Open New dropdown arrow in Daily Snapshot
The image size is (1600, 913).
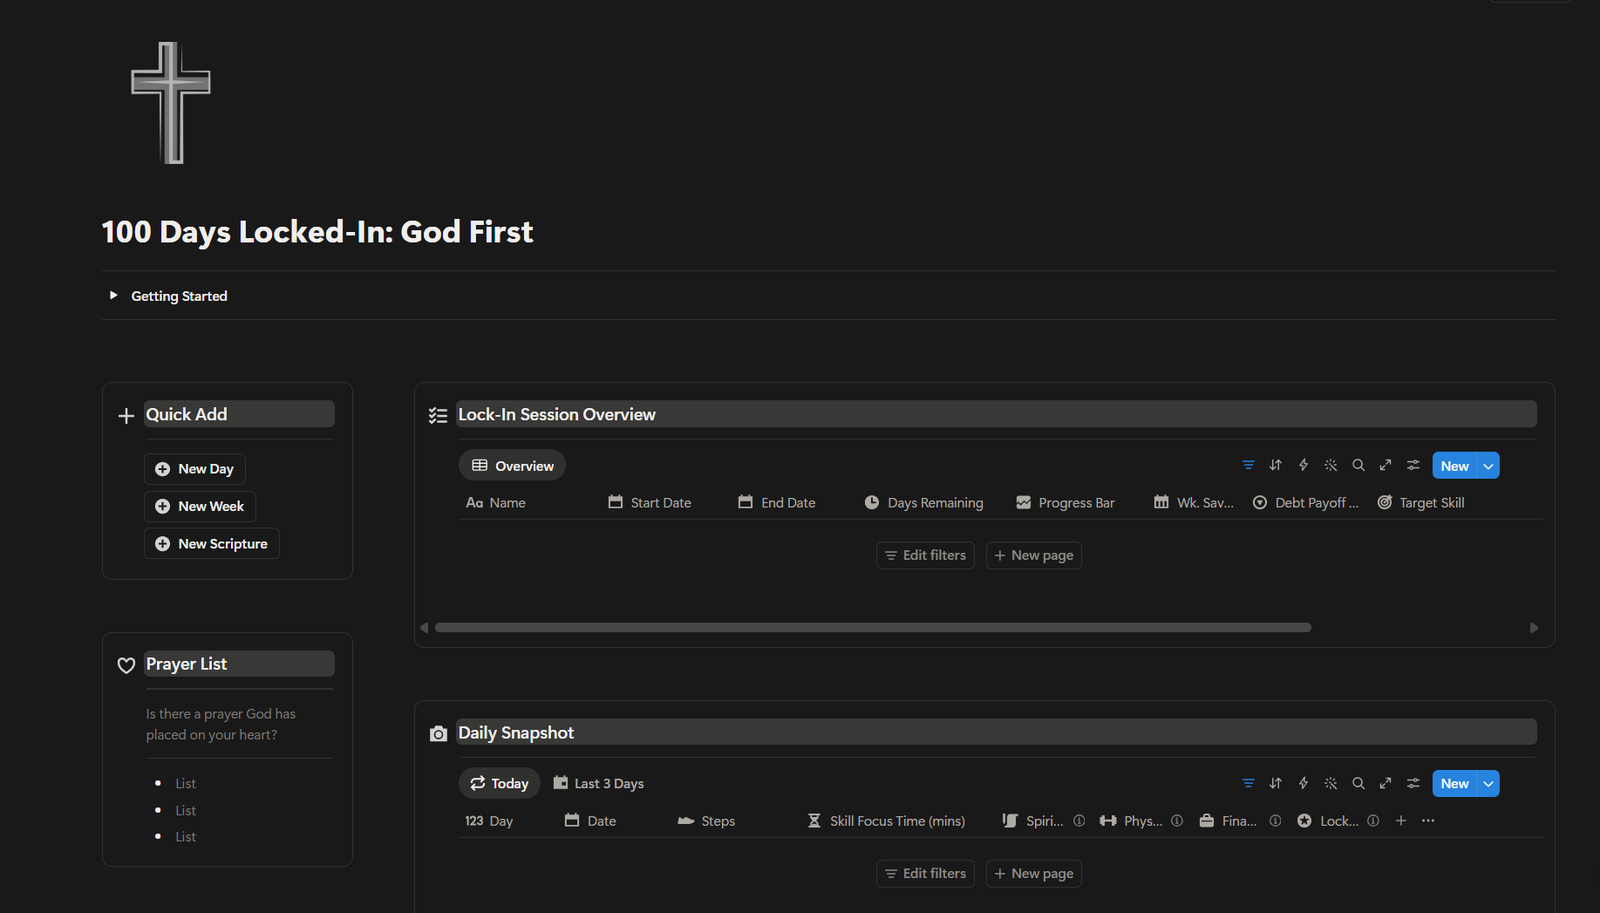click(x=1488, y=784)
